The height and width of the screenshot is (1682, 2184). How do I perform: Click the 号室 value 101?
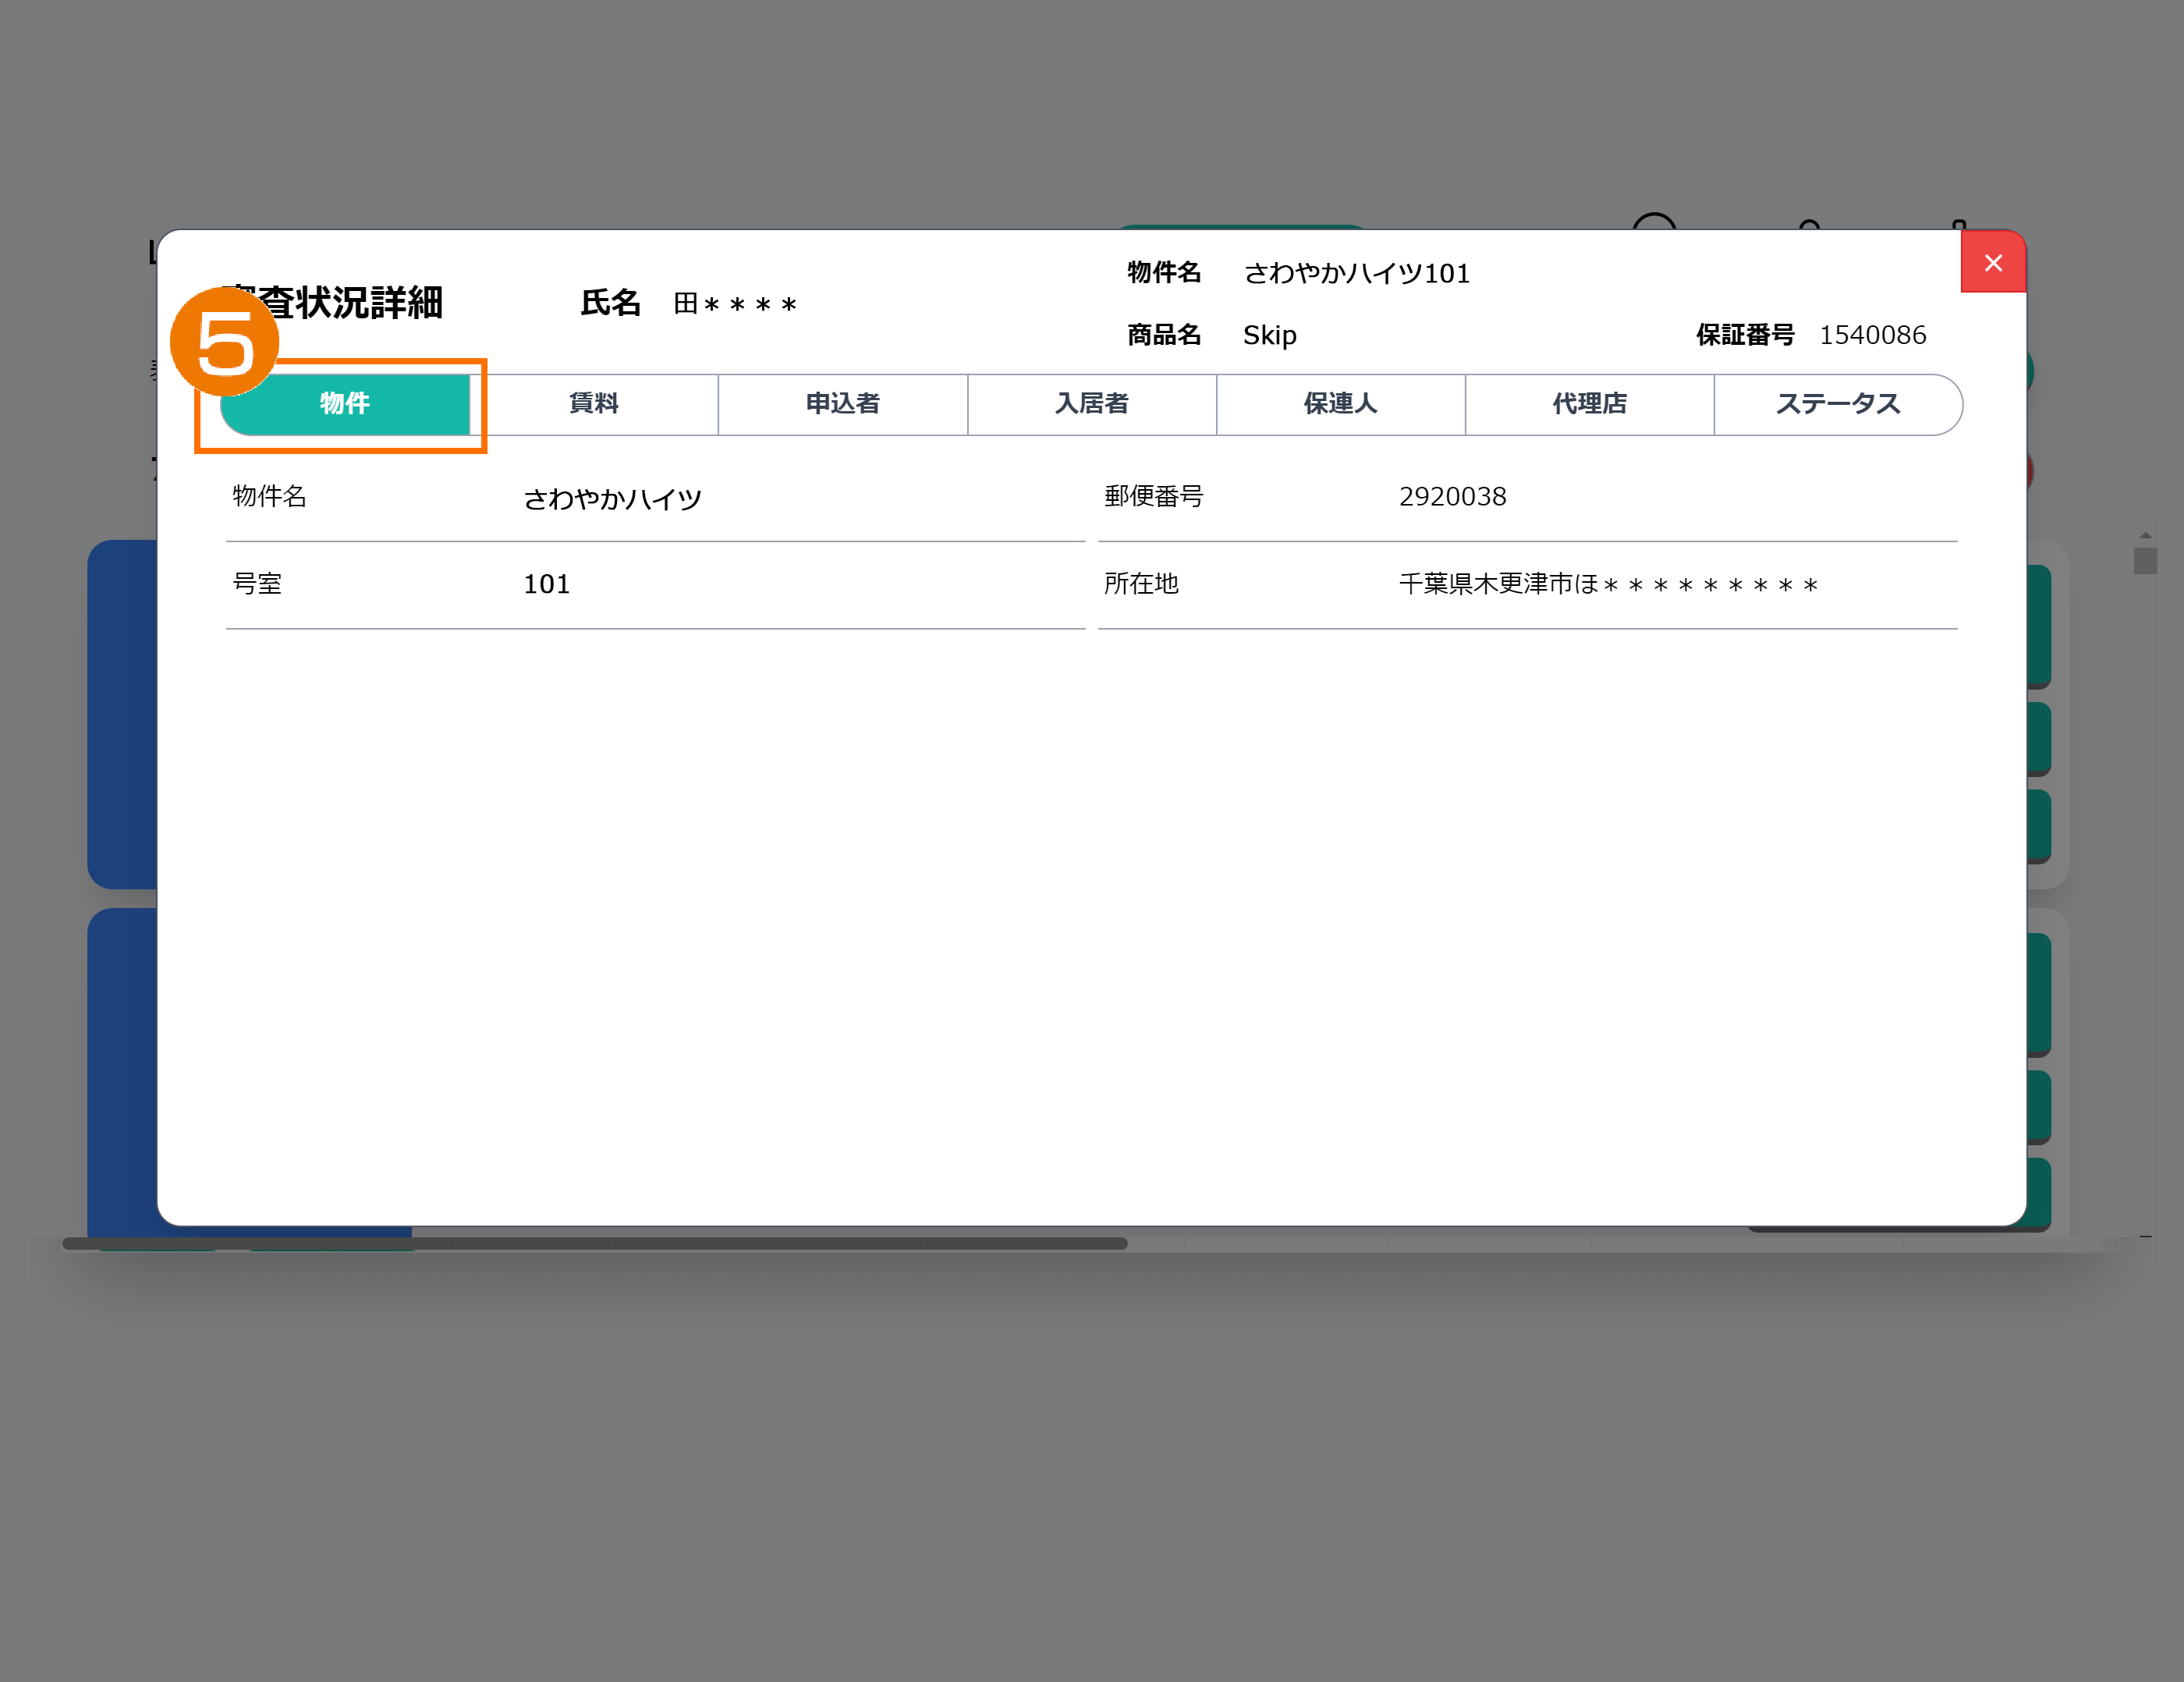tap(546, 585)
